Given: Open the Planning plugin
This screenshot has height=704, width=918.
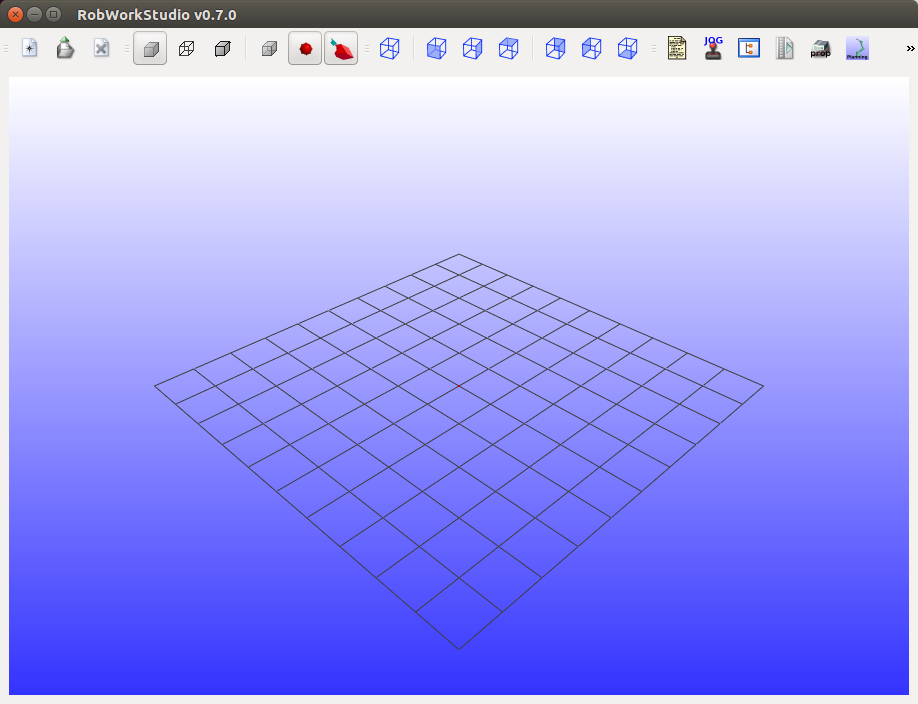Looking at the screenshot, I should click(858, 47).
